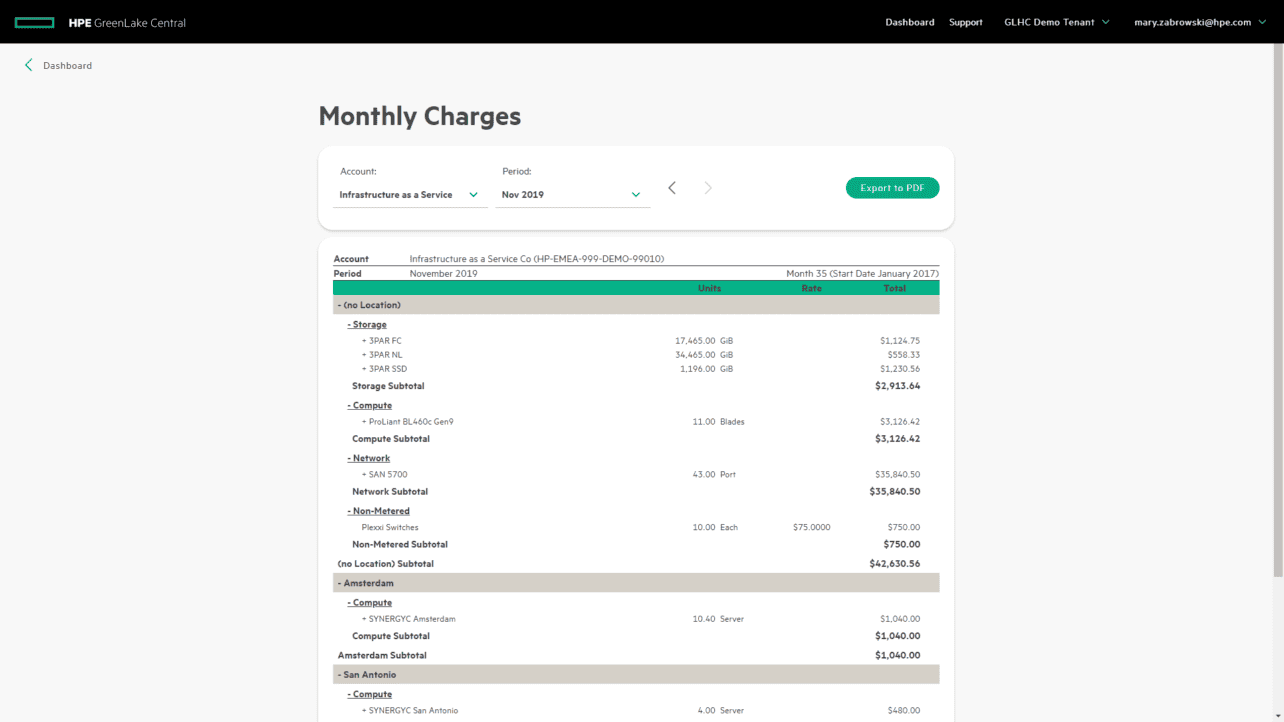
Task: Collapse the Compute group under (no Location)
Action: pyautogui.click(x=370, y=406)
